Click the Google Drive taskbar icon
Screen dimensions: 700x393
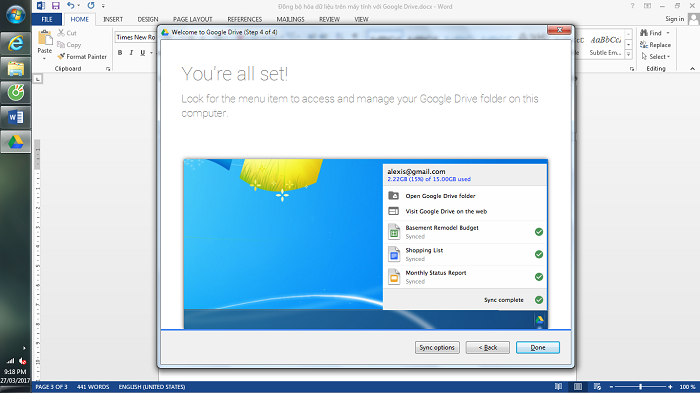point(16,142)
